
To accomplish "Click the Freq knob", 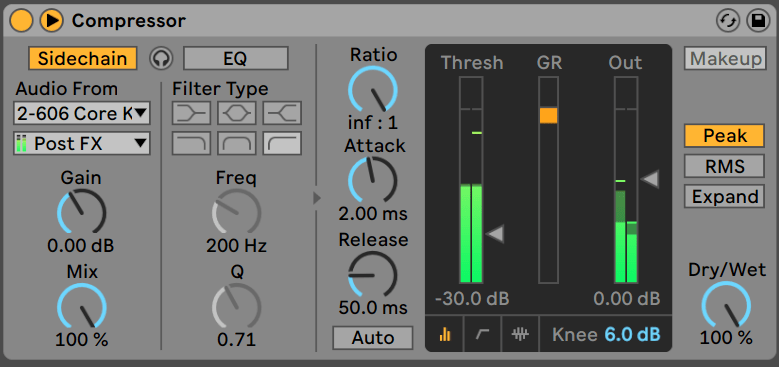I will pos(236,211).
